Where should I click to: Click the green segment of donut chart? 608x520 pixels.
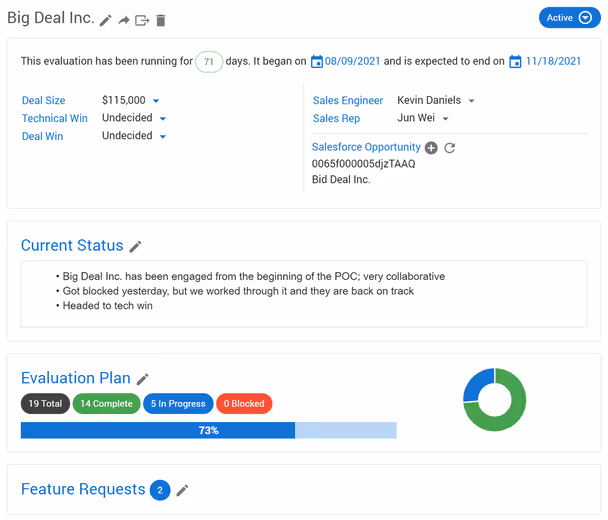point(514,415)
